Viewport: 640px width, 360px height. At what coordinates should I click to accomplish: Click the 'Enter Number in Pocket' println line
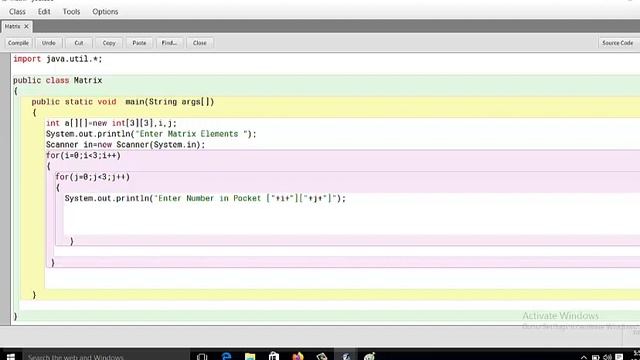click(x=205, y=198)
